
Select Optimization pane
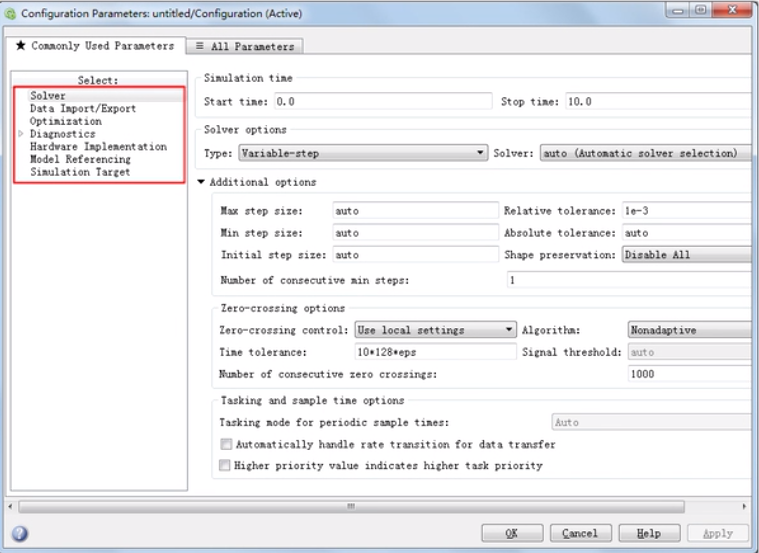66,121
